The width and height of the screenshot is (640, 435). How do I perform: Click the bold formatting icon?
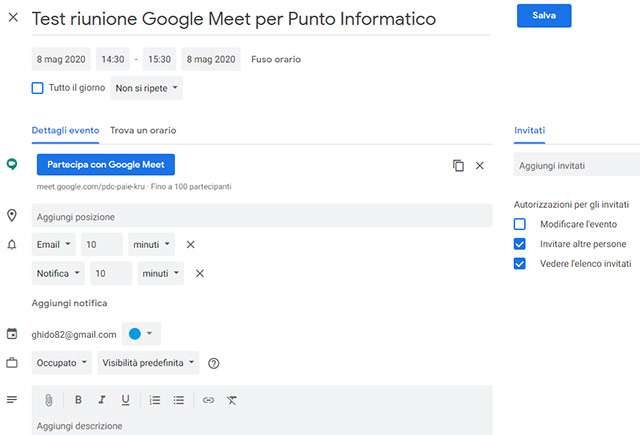coord(78,400)
